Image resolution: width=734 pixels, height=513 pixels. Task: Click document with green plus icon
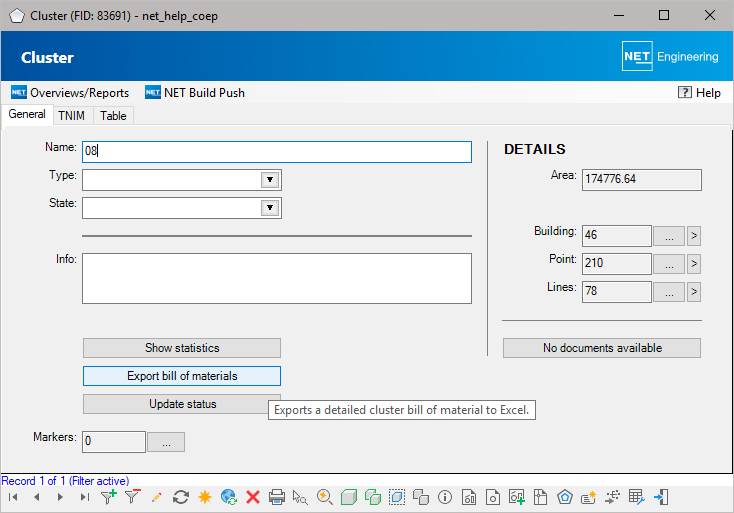[517, 497]
